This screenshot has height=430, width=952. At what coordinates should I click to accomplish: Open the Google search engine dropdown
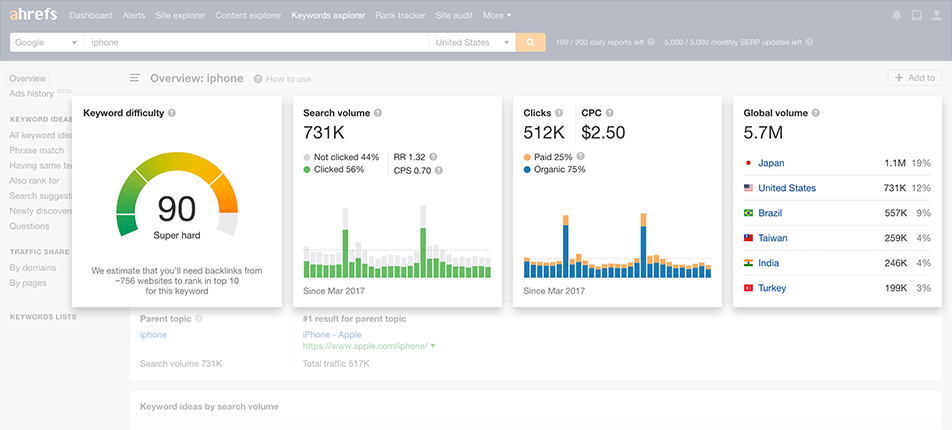pyautogui.click(x=46, y=43)
